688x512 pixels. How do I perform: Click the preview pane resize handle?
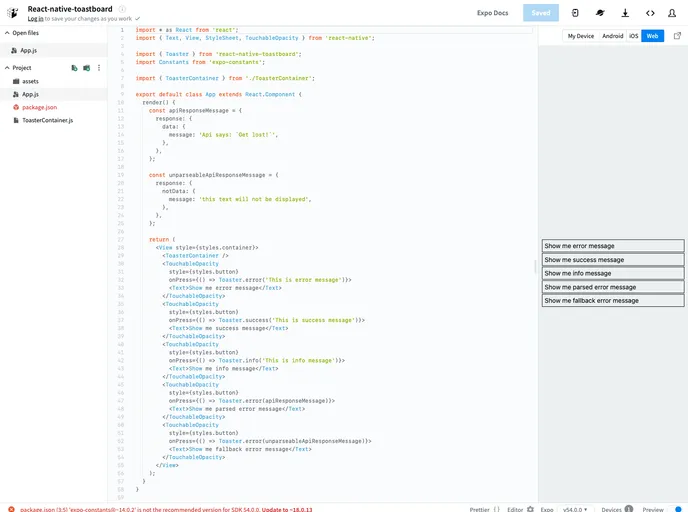pos(535,266)
